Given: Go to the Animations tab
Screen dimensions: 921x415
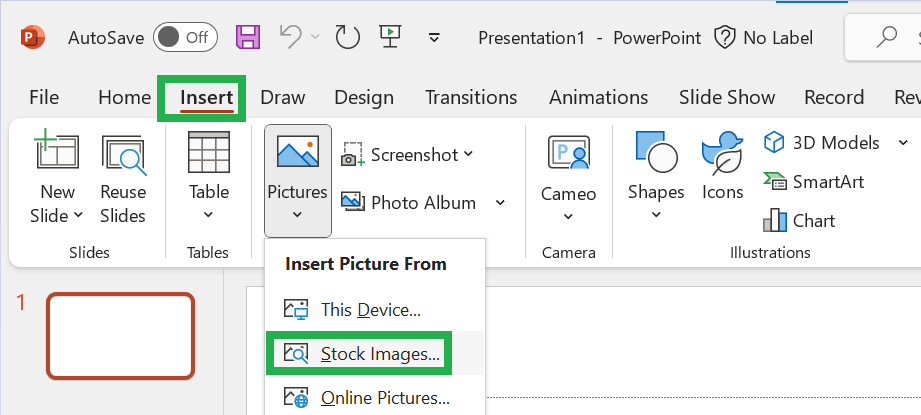Looking at the screenshot, I should tap(599, 97).
